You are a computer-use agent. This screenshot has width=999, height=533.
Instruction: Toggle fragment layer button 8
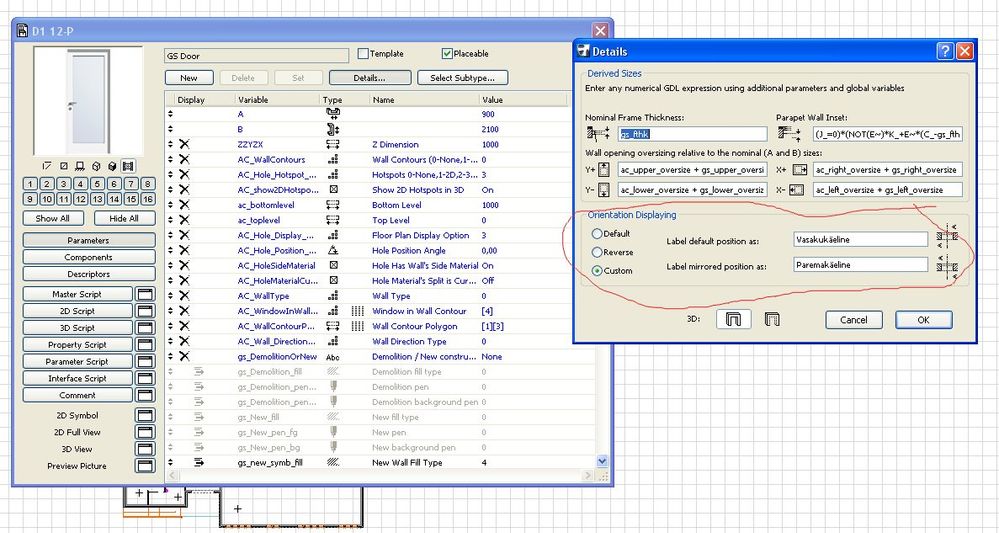coord(148,184)
